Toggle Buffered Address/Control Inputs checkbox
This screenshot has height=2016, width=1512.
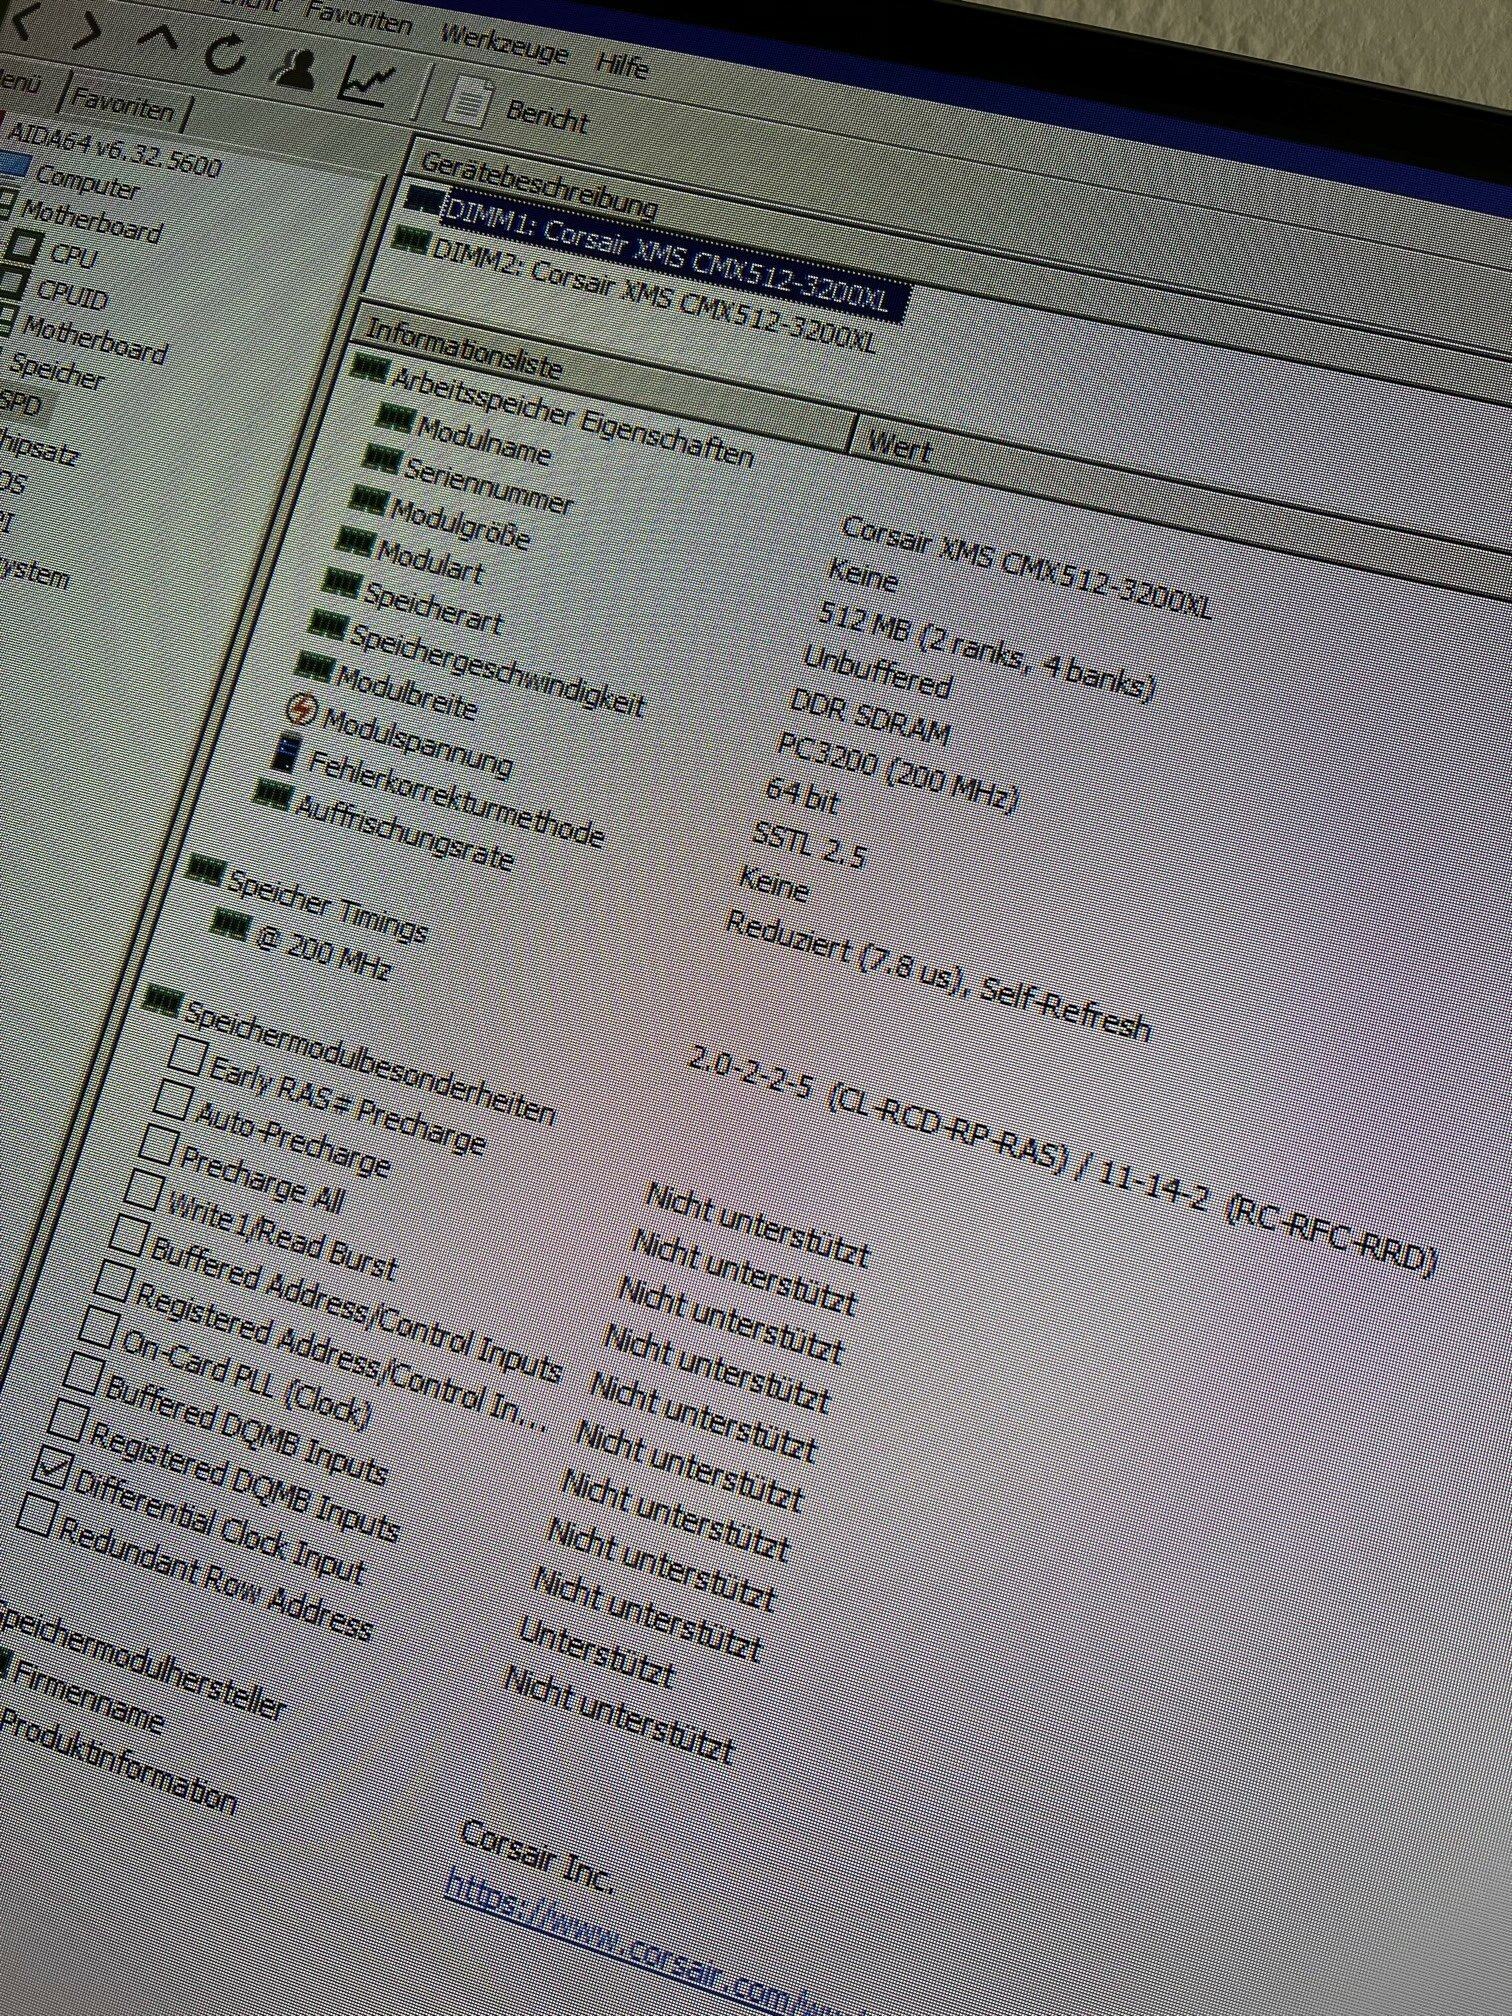point(128,1234)
